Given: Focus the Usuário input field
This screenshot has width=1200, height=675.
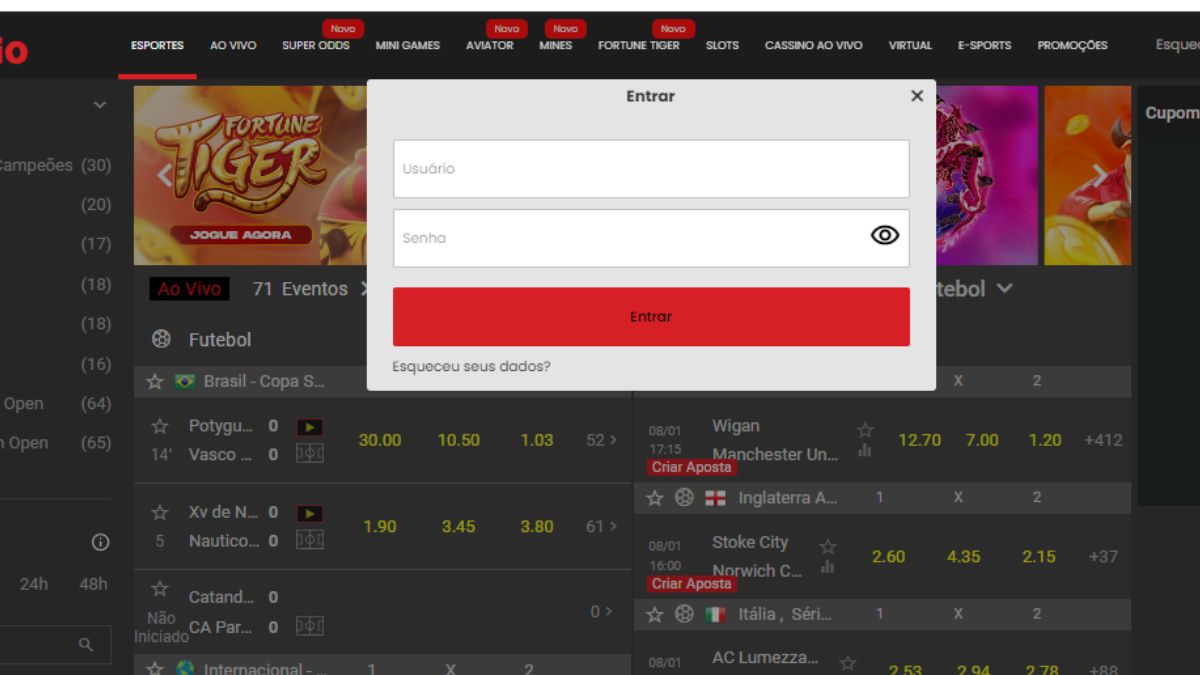Looking at the screenshot, I should [651, 169].
